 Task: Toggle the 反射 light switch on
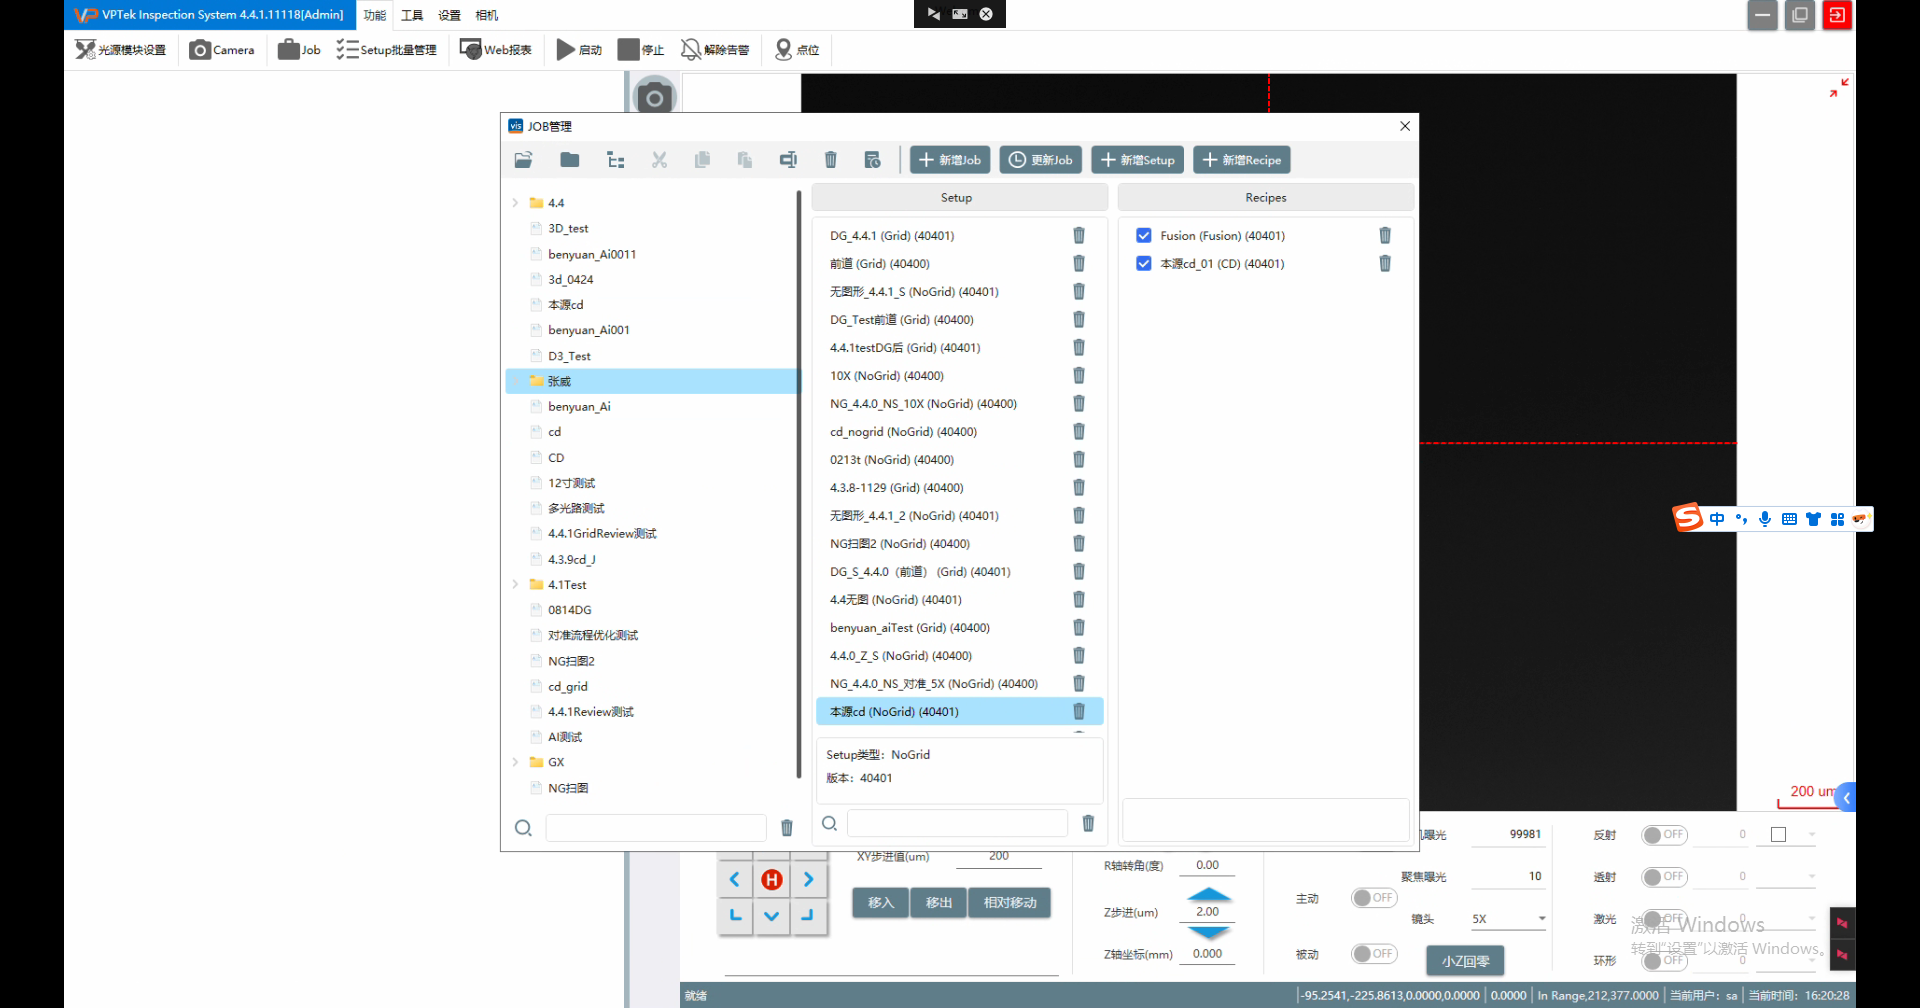coord(1664,835)
